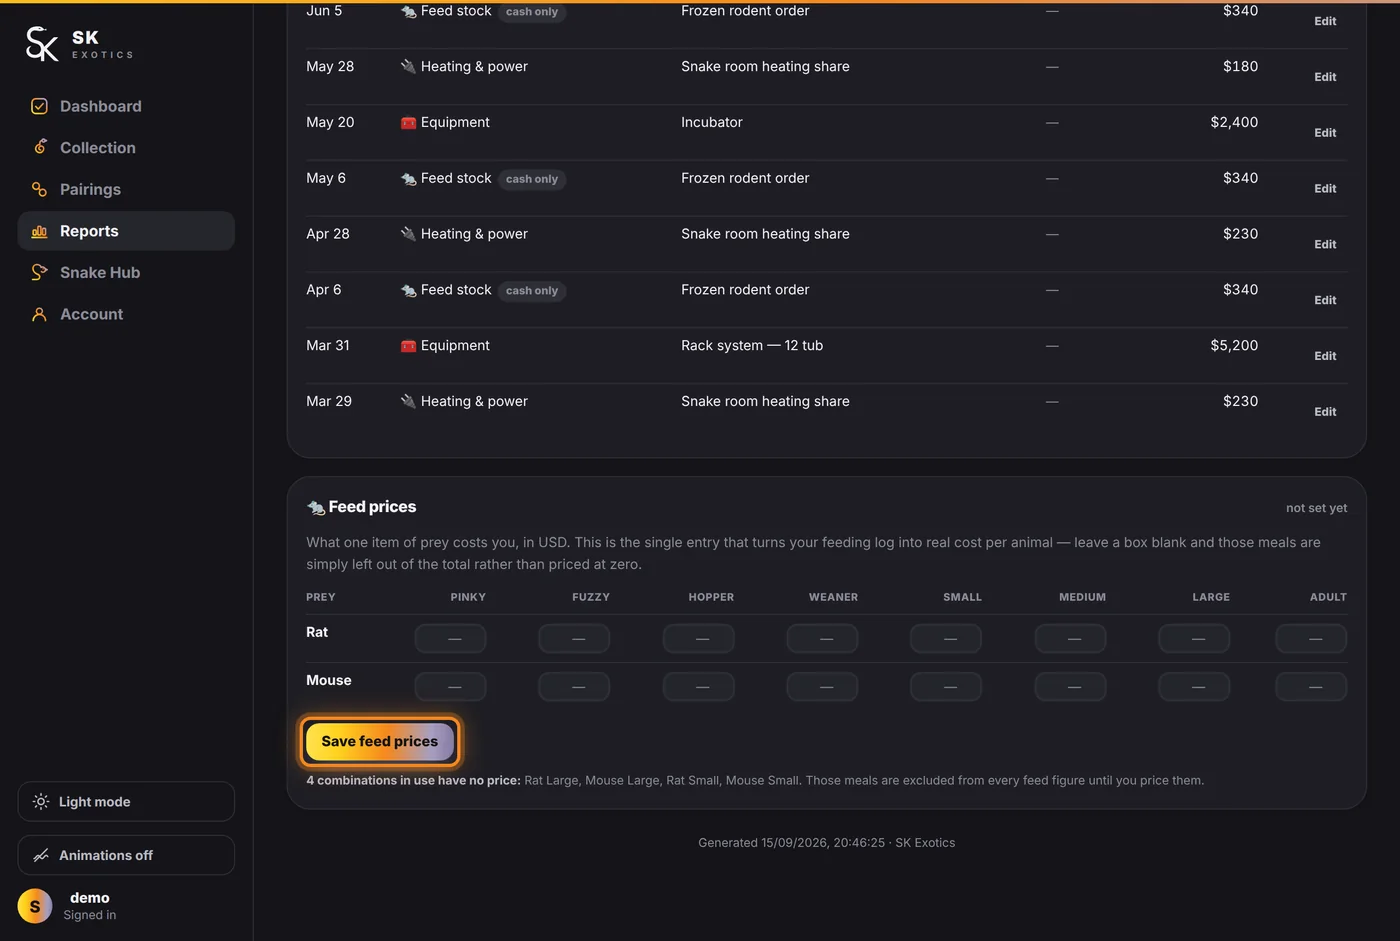Click the Mouse Hopper price field
Viewport: 1400px width, 941px height.
[698, 686]
